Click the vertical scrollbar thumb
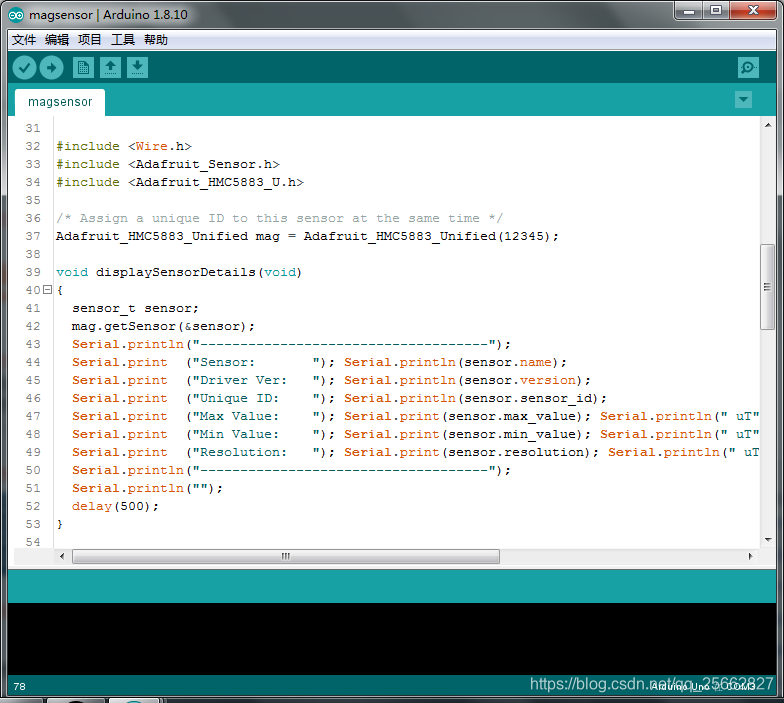 [x=767, y=286]
